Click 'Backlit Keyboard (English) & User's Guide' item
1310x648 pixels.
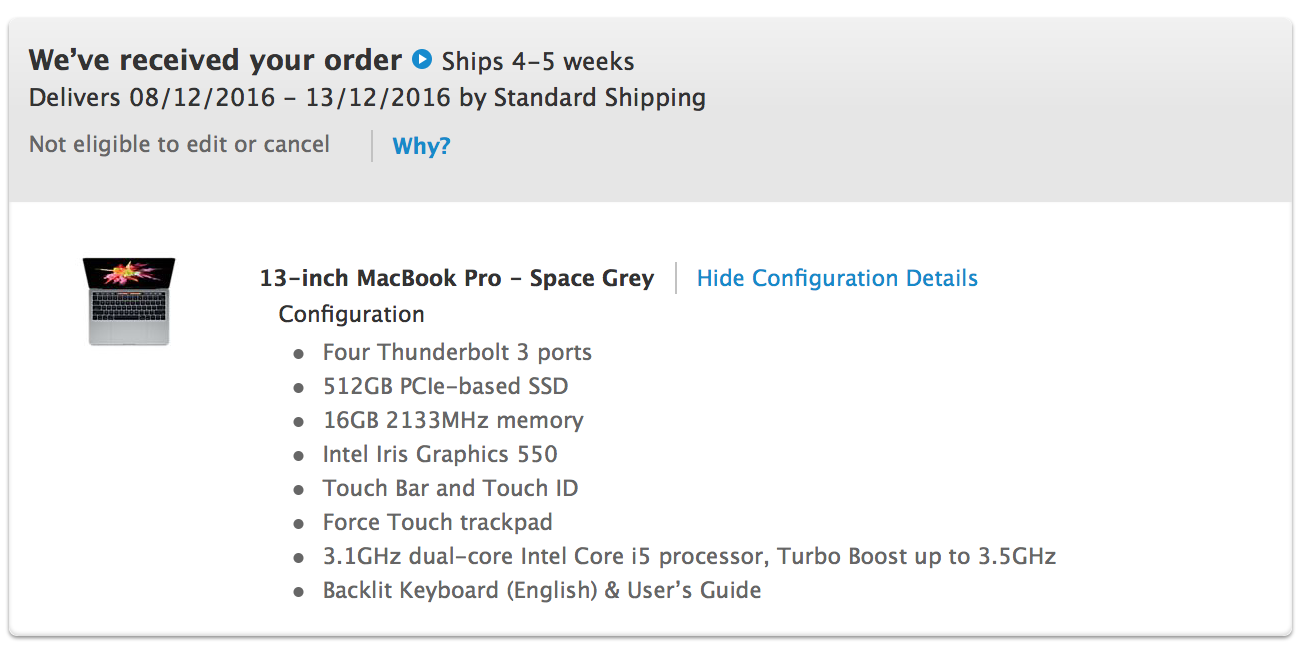pos(542,590)
